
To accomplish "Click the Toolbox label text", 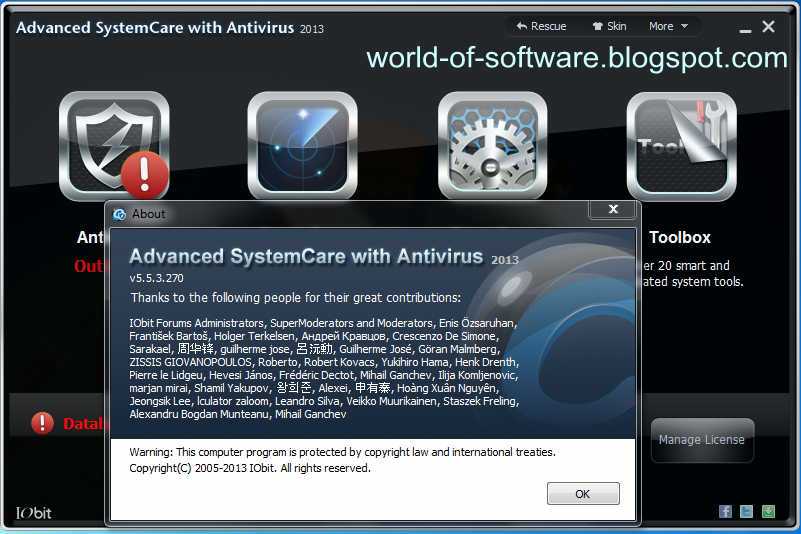I will (680, 237).
